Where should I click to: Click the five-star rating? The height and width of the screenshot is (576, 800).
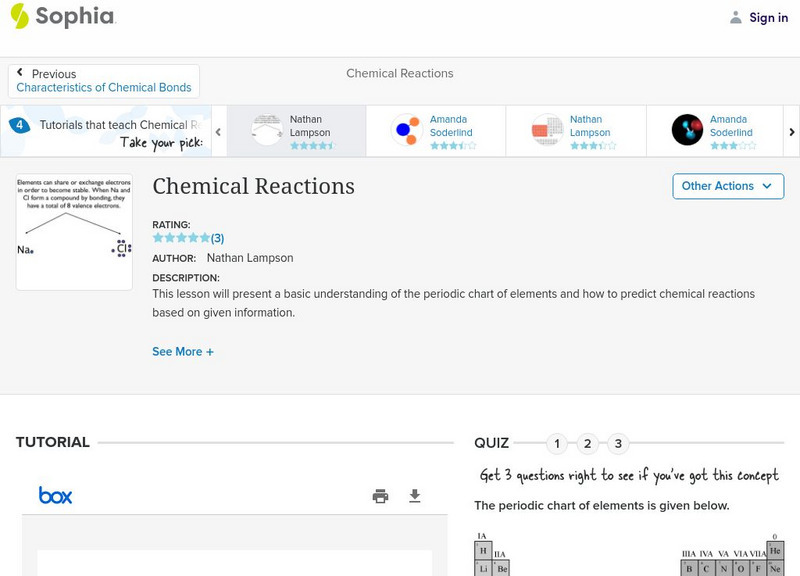[x=181, y=238]
